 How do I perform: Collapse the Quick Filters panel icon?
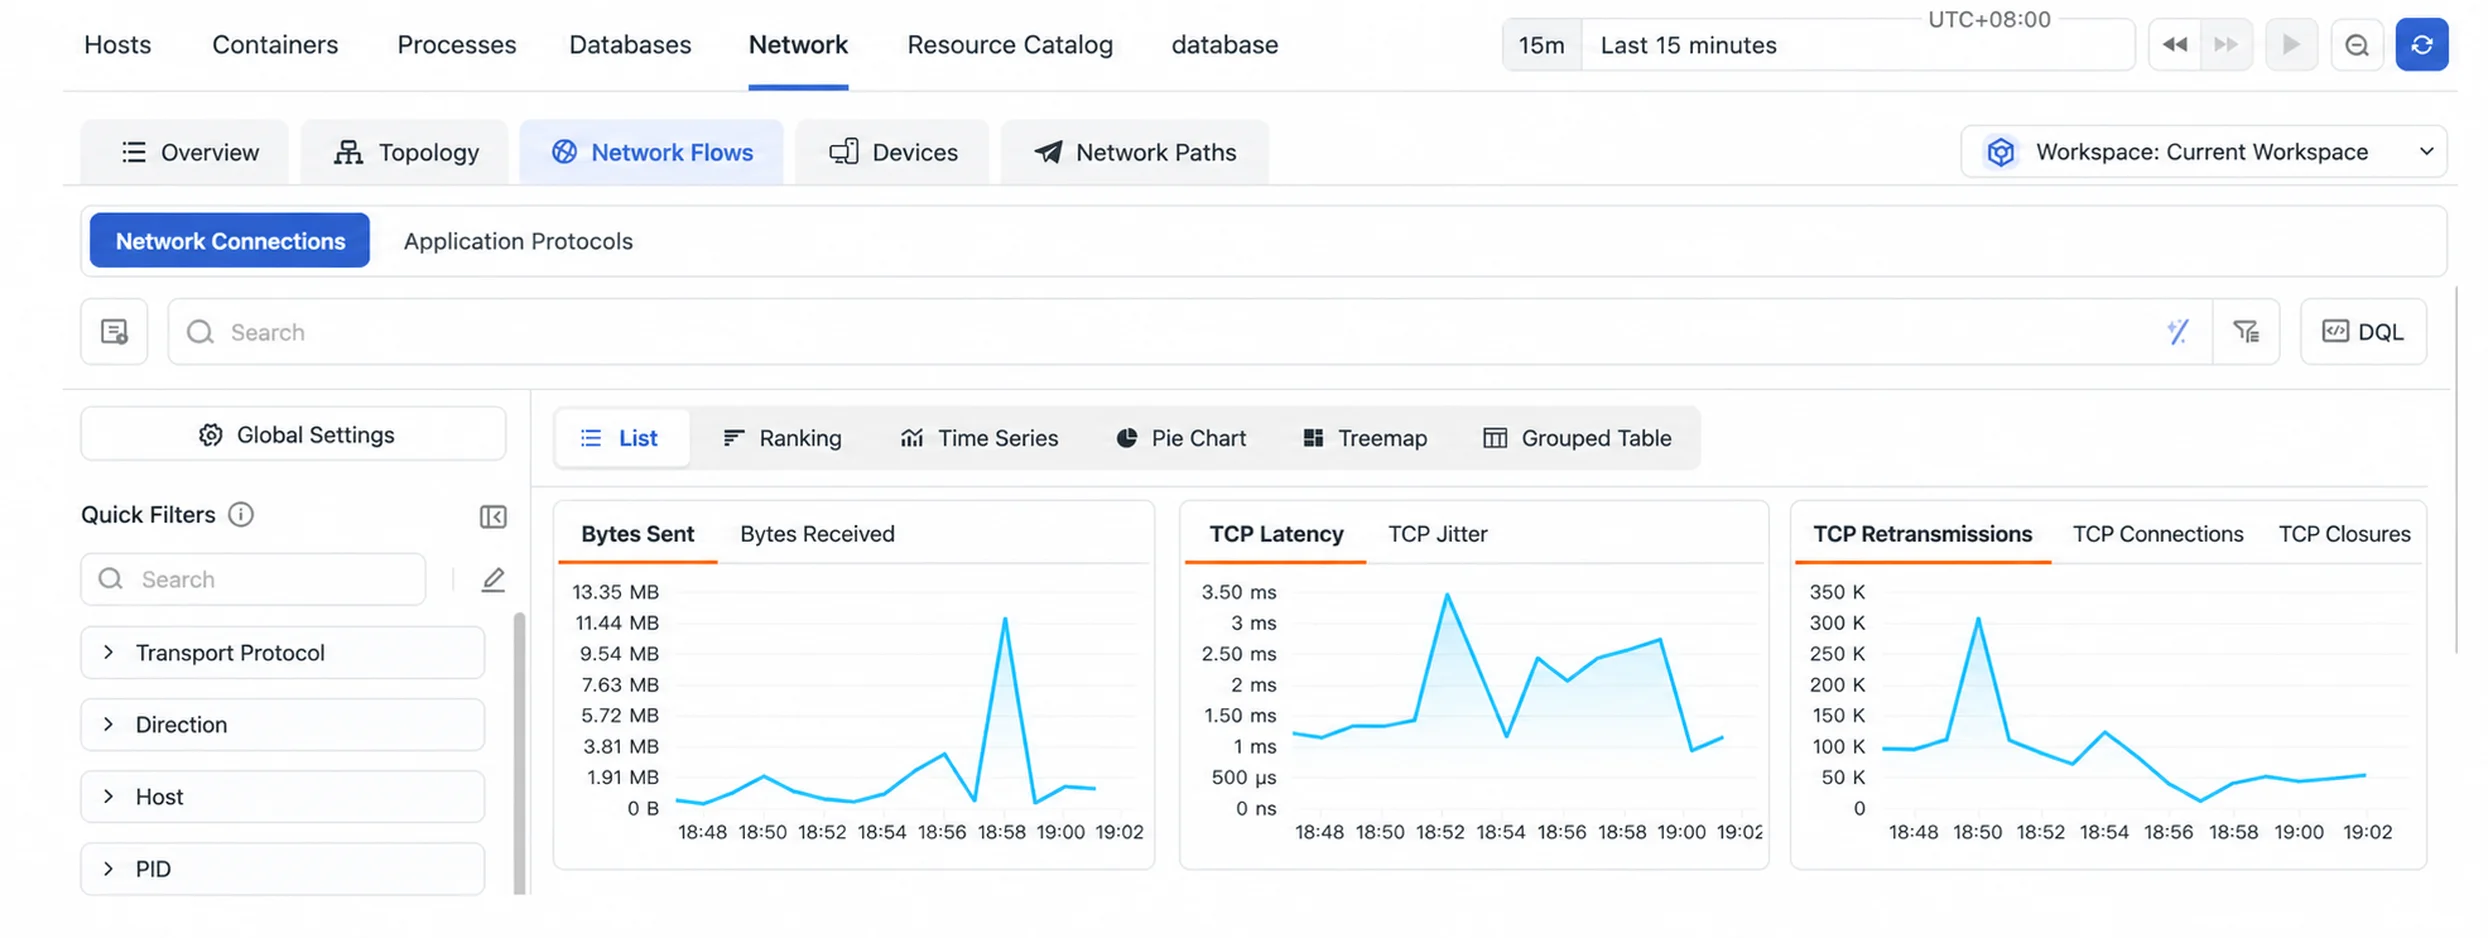point(493,516)
